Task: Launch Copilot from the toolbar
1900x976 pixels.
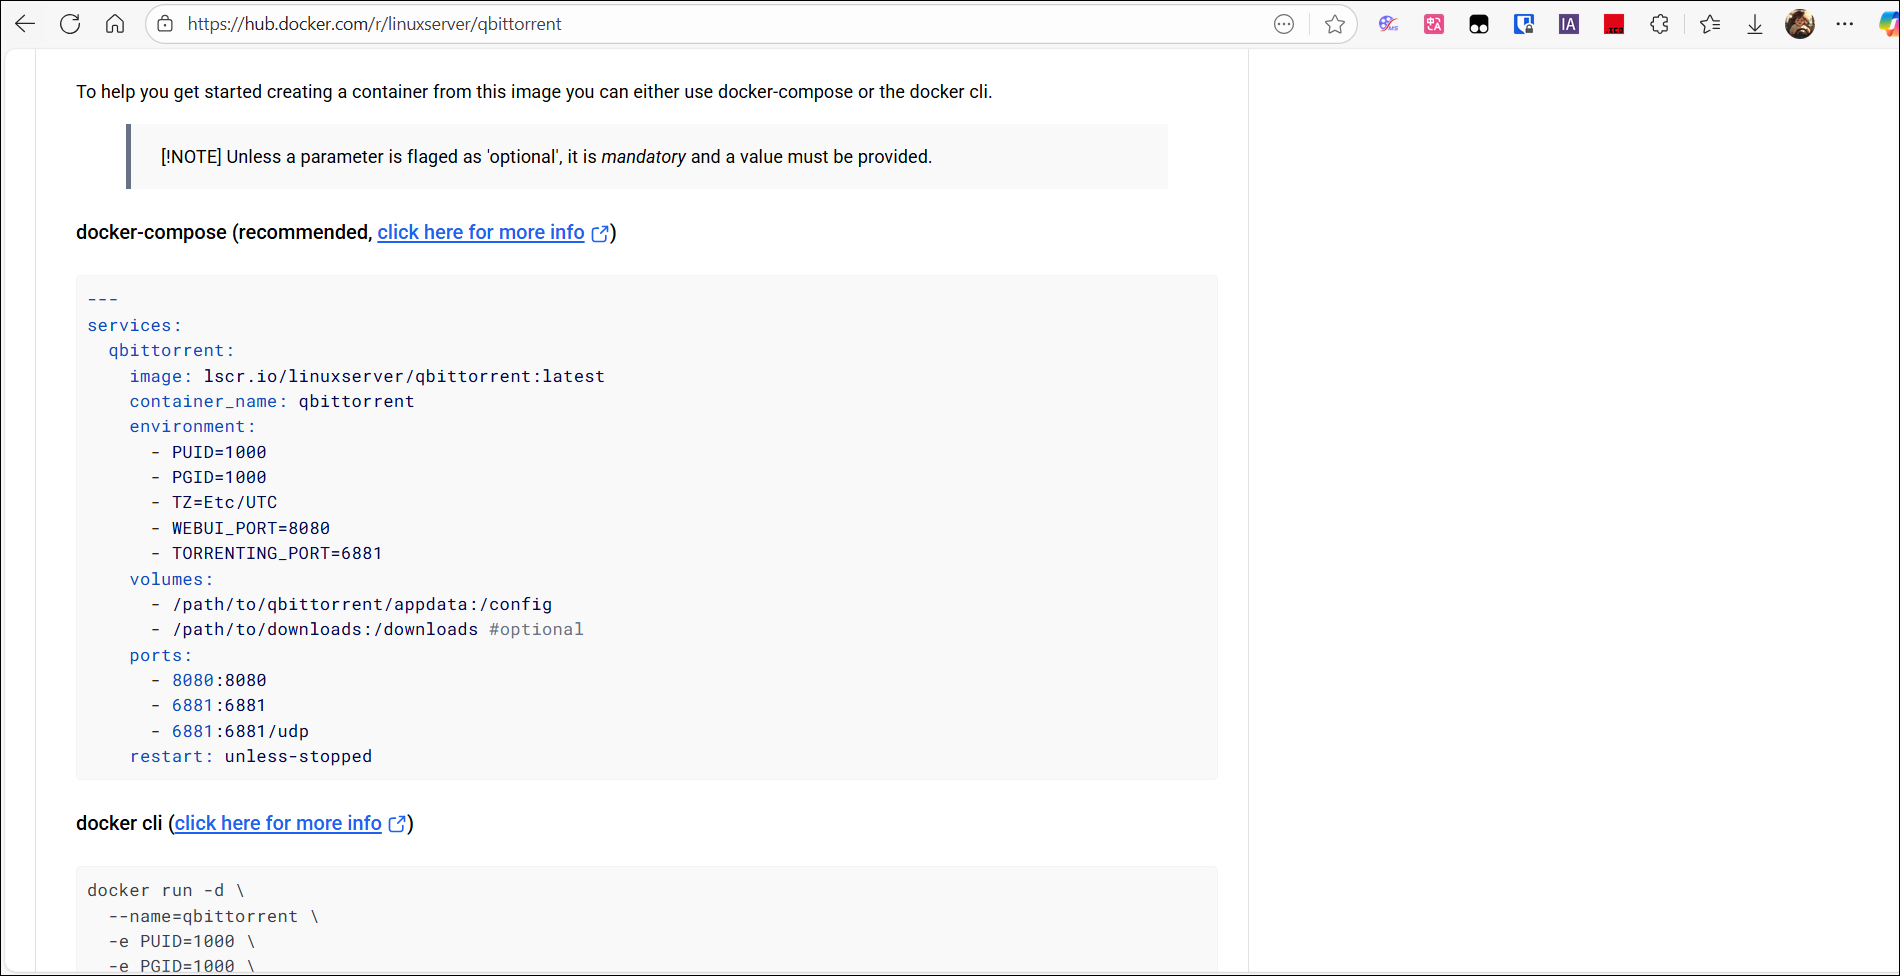Action: (1887, 24)
